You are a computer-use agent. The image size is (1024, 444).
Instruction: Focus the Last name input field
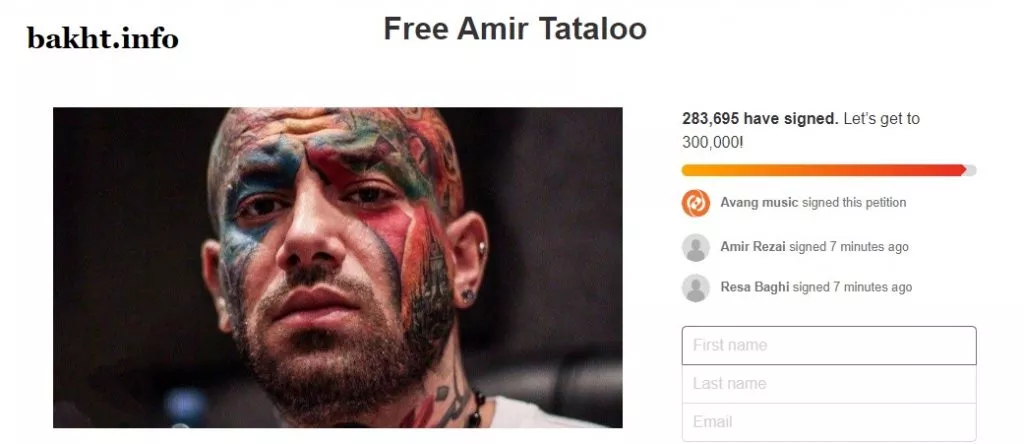coord(829,384)
